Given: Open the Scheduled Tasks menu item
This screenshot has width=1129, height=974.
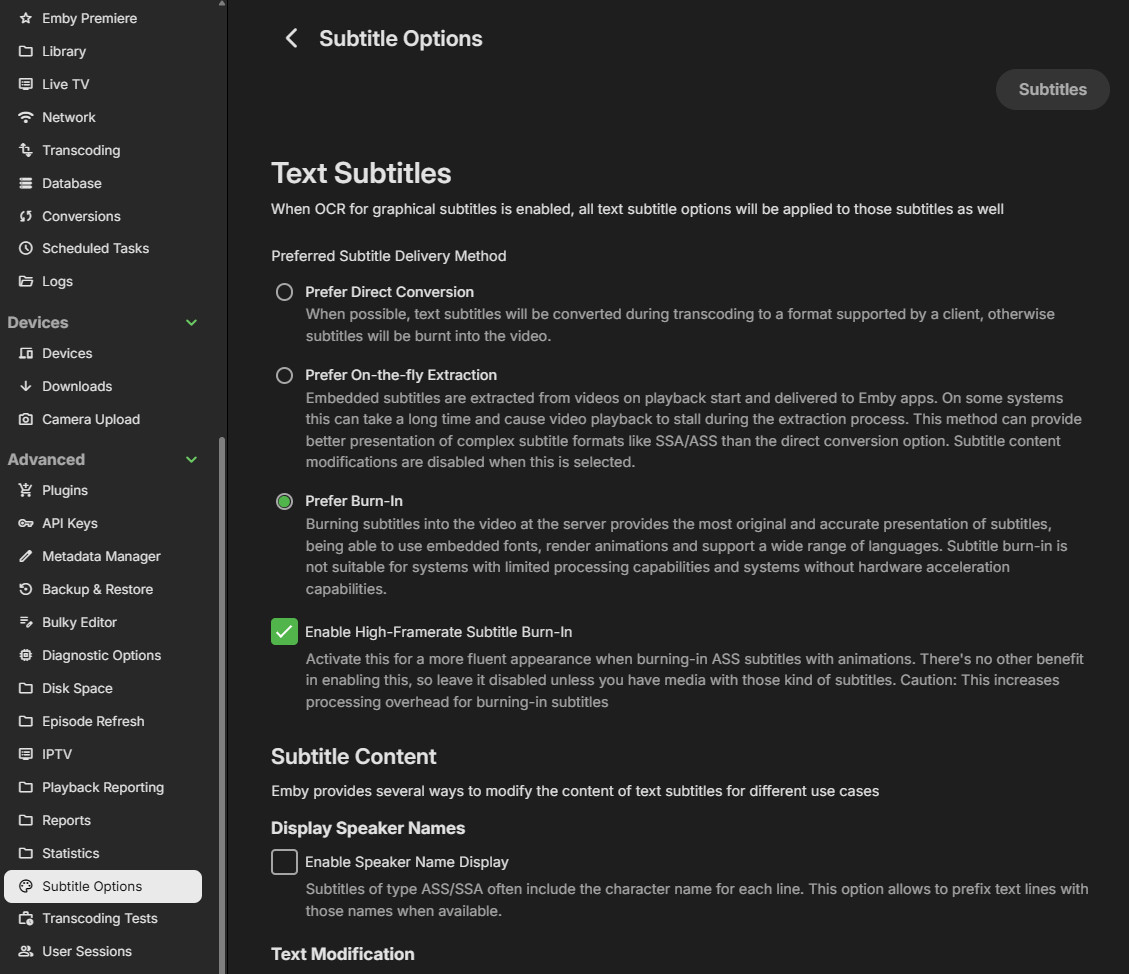Looking at the screenshot, I should click(95, 248).
